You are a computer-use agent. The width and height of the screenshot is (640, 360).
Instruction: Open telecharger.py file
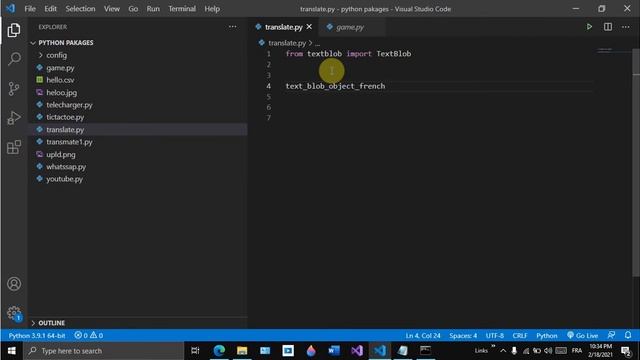[x=69, y=105]
